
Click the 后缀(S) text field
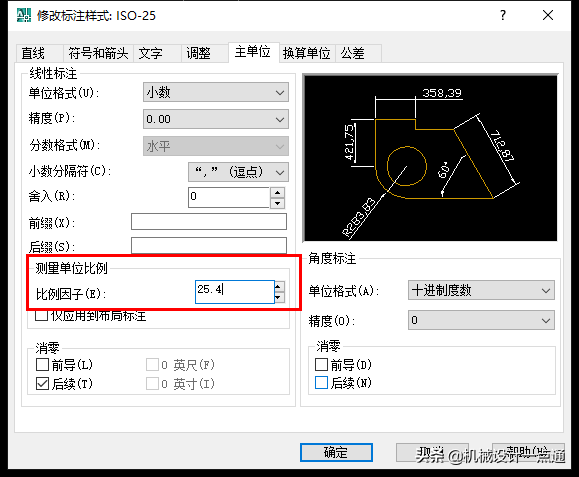(x=209, y=246)
